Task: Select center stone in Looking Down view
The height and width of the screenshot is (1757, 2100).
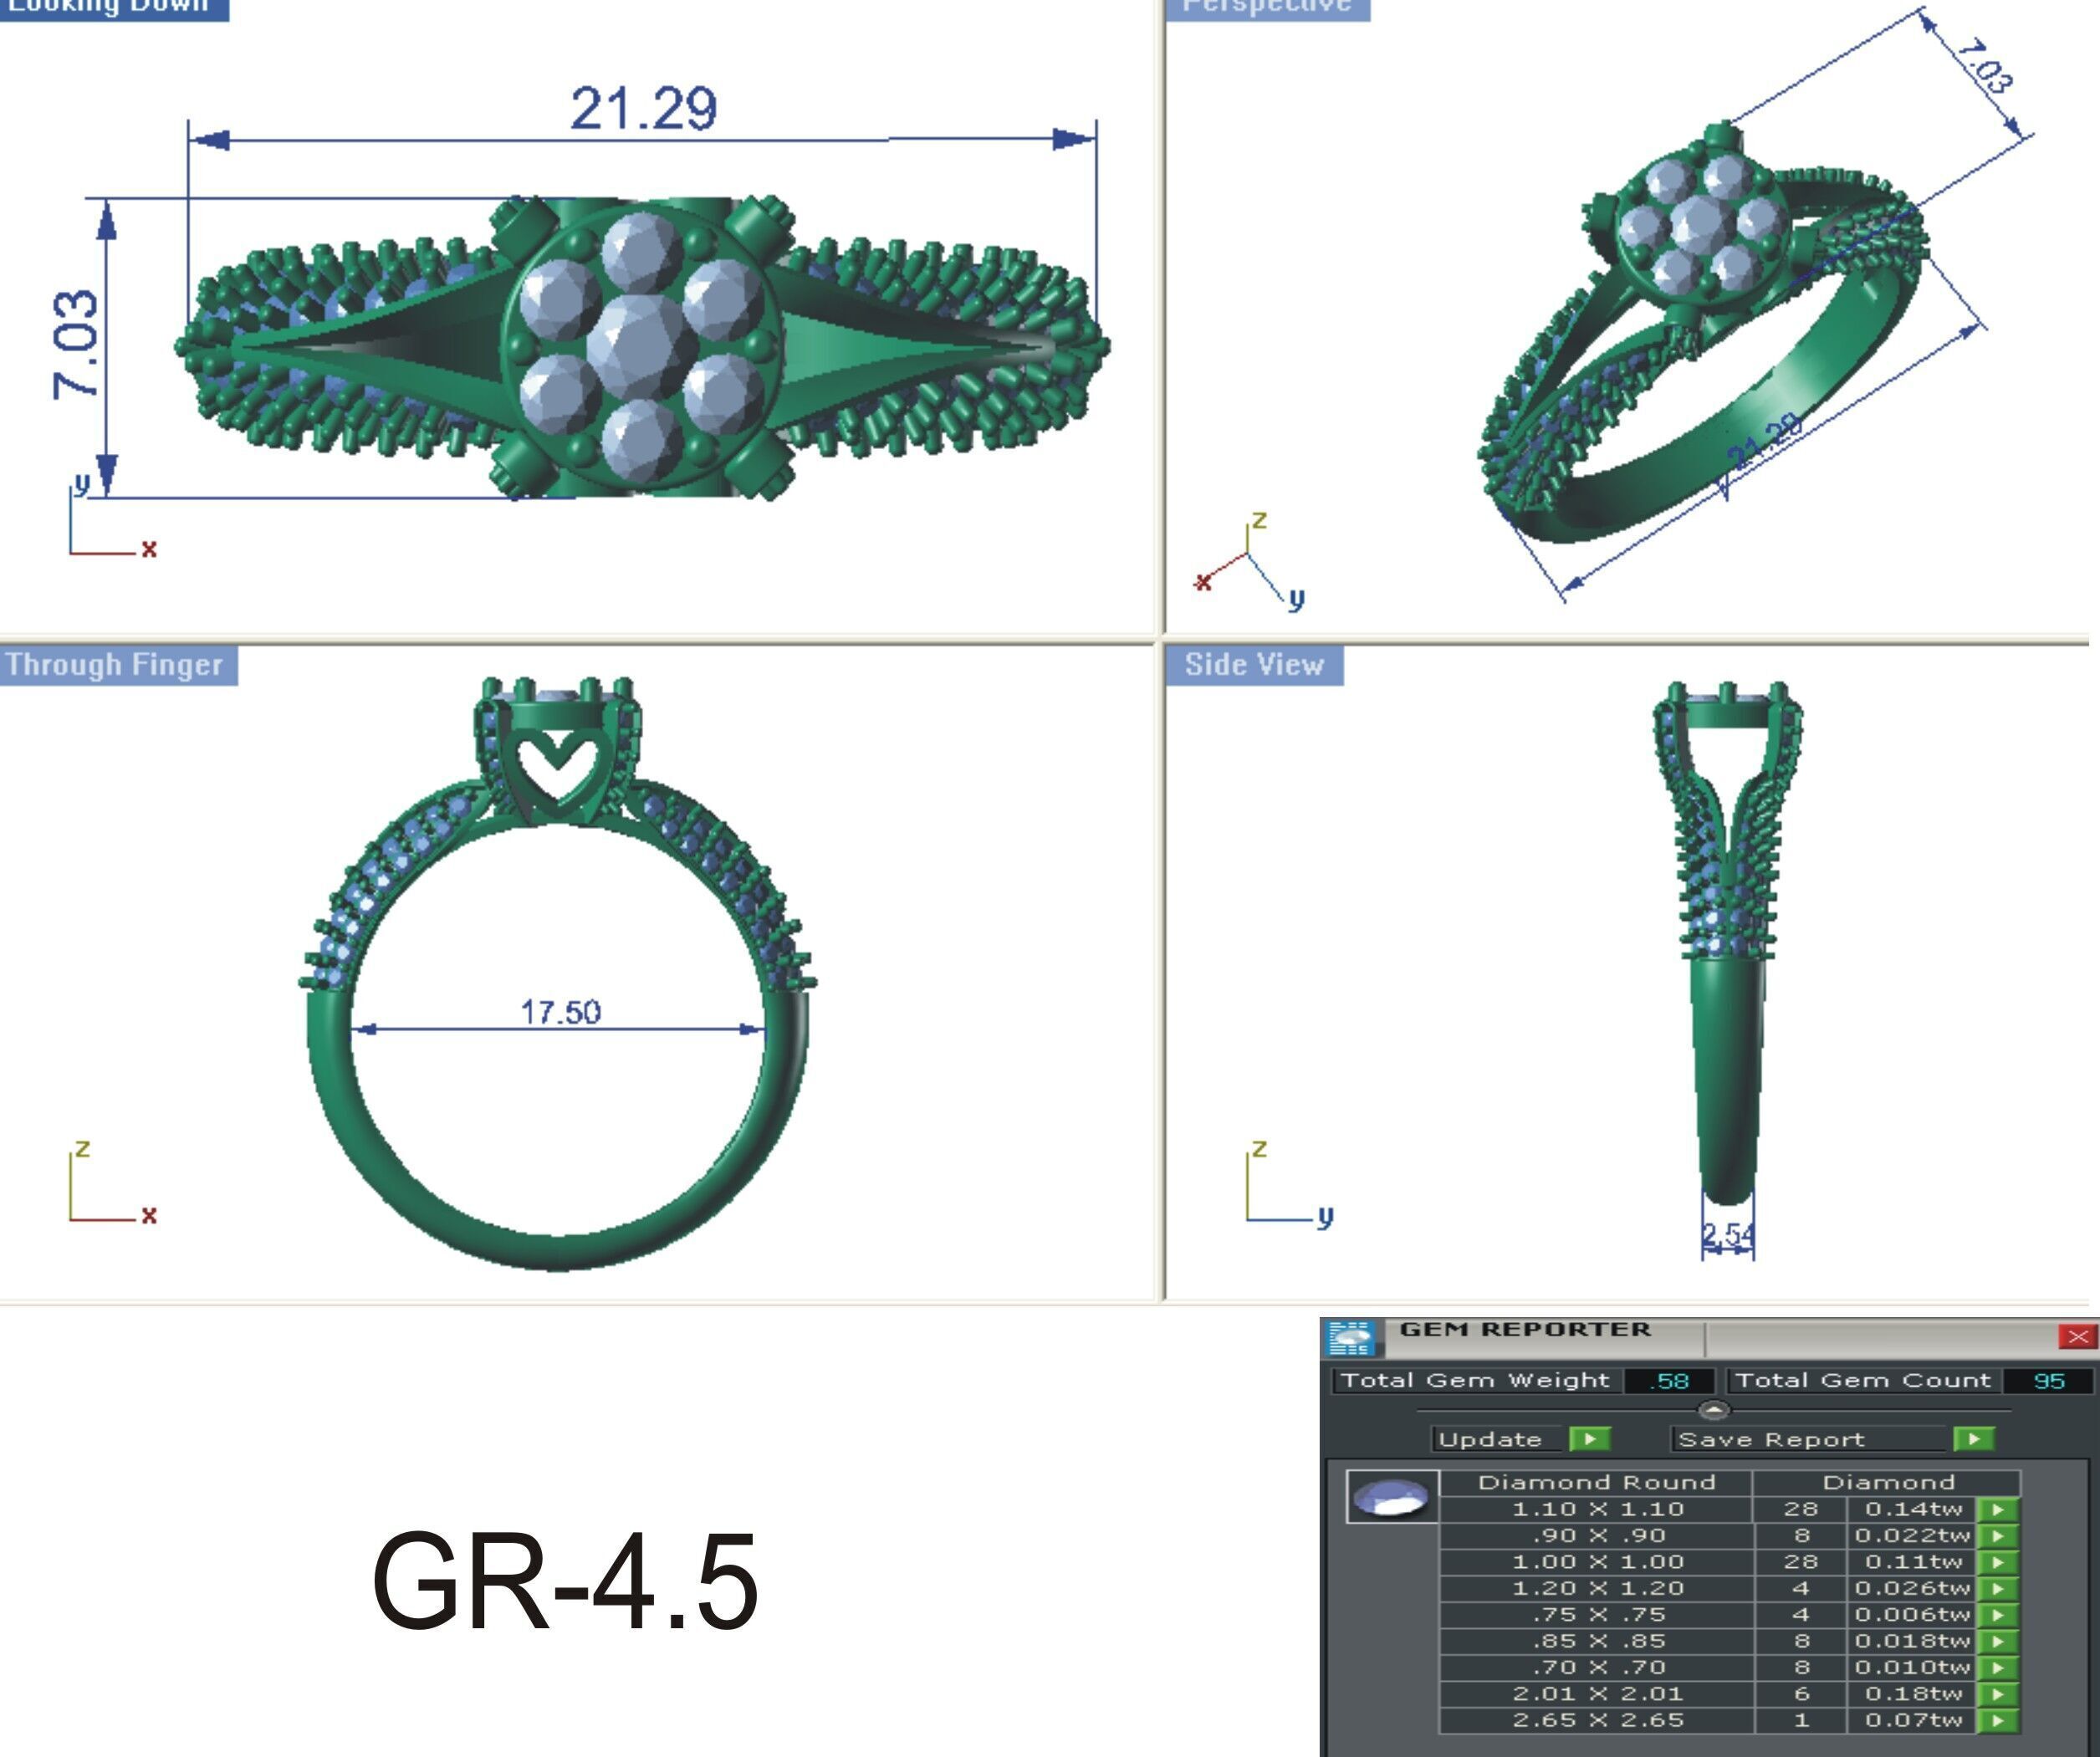Action: (x=640, y=345)
